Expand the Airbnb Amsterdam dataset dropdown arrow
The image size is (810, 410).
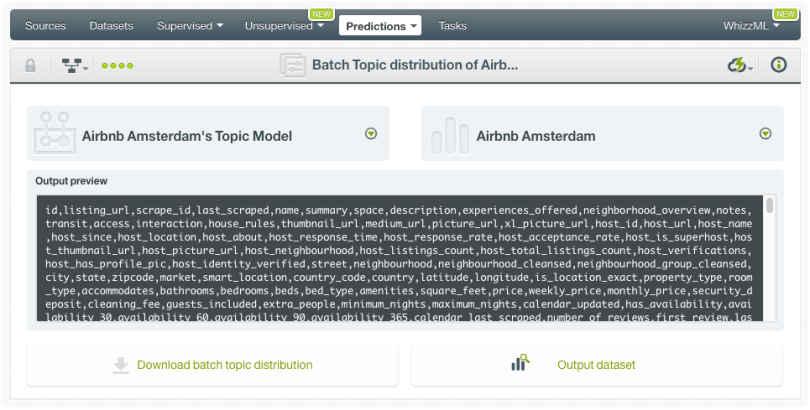(765, 134)
